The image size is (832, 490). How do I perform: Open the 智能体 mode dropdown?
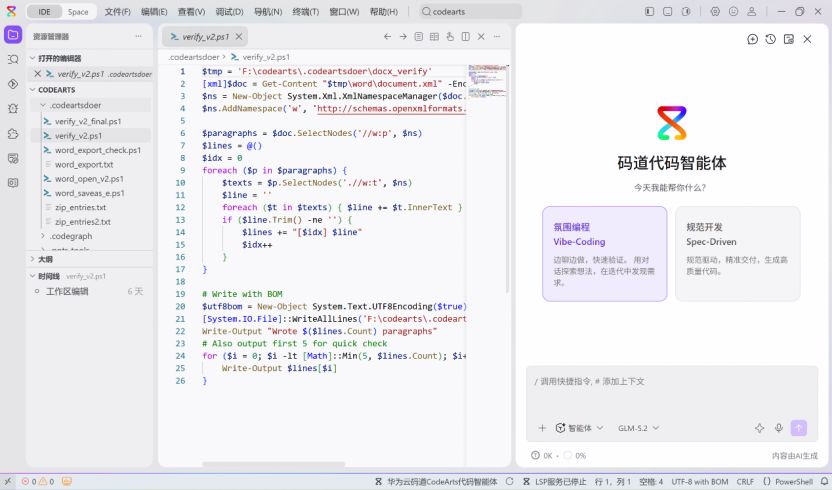tap(579, 428)
